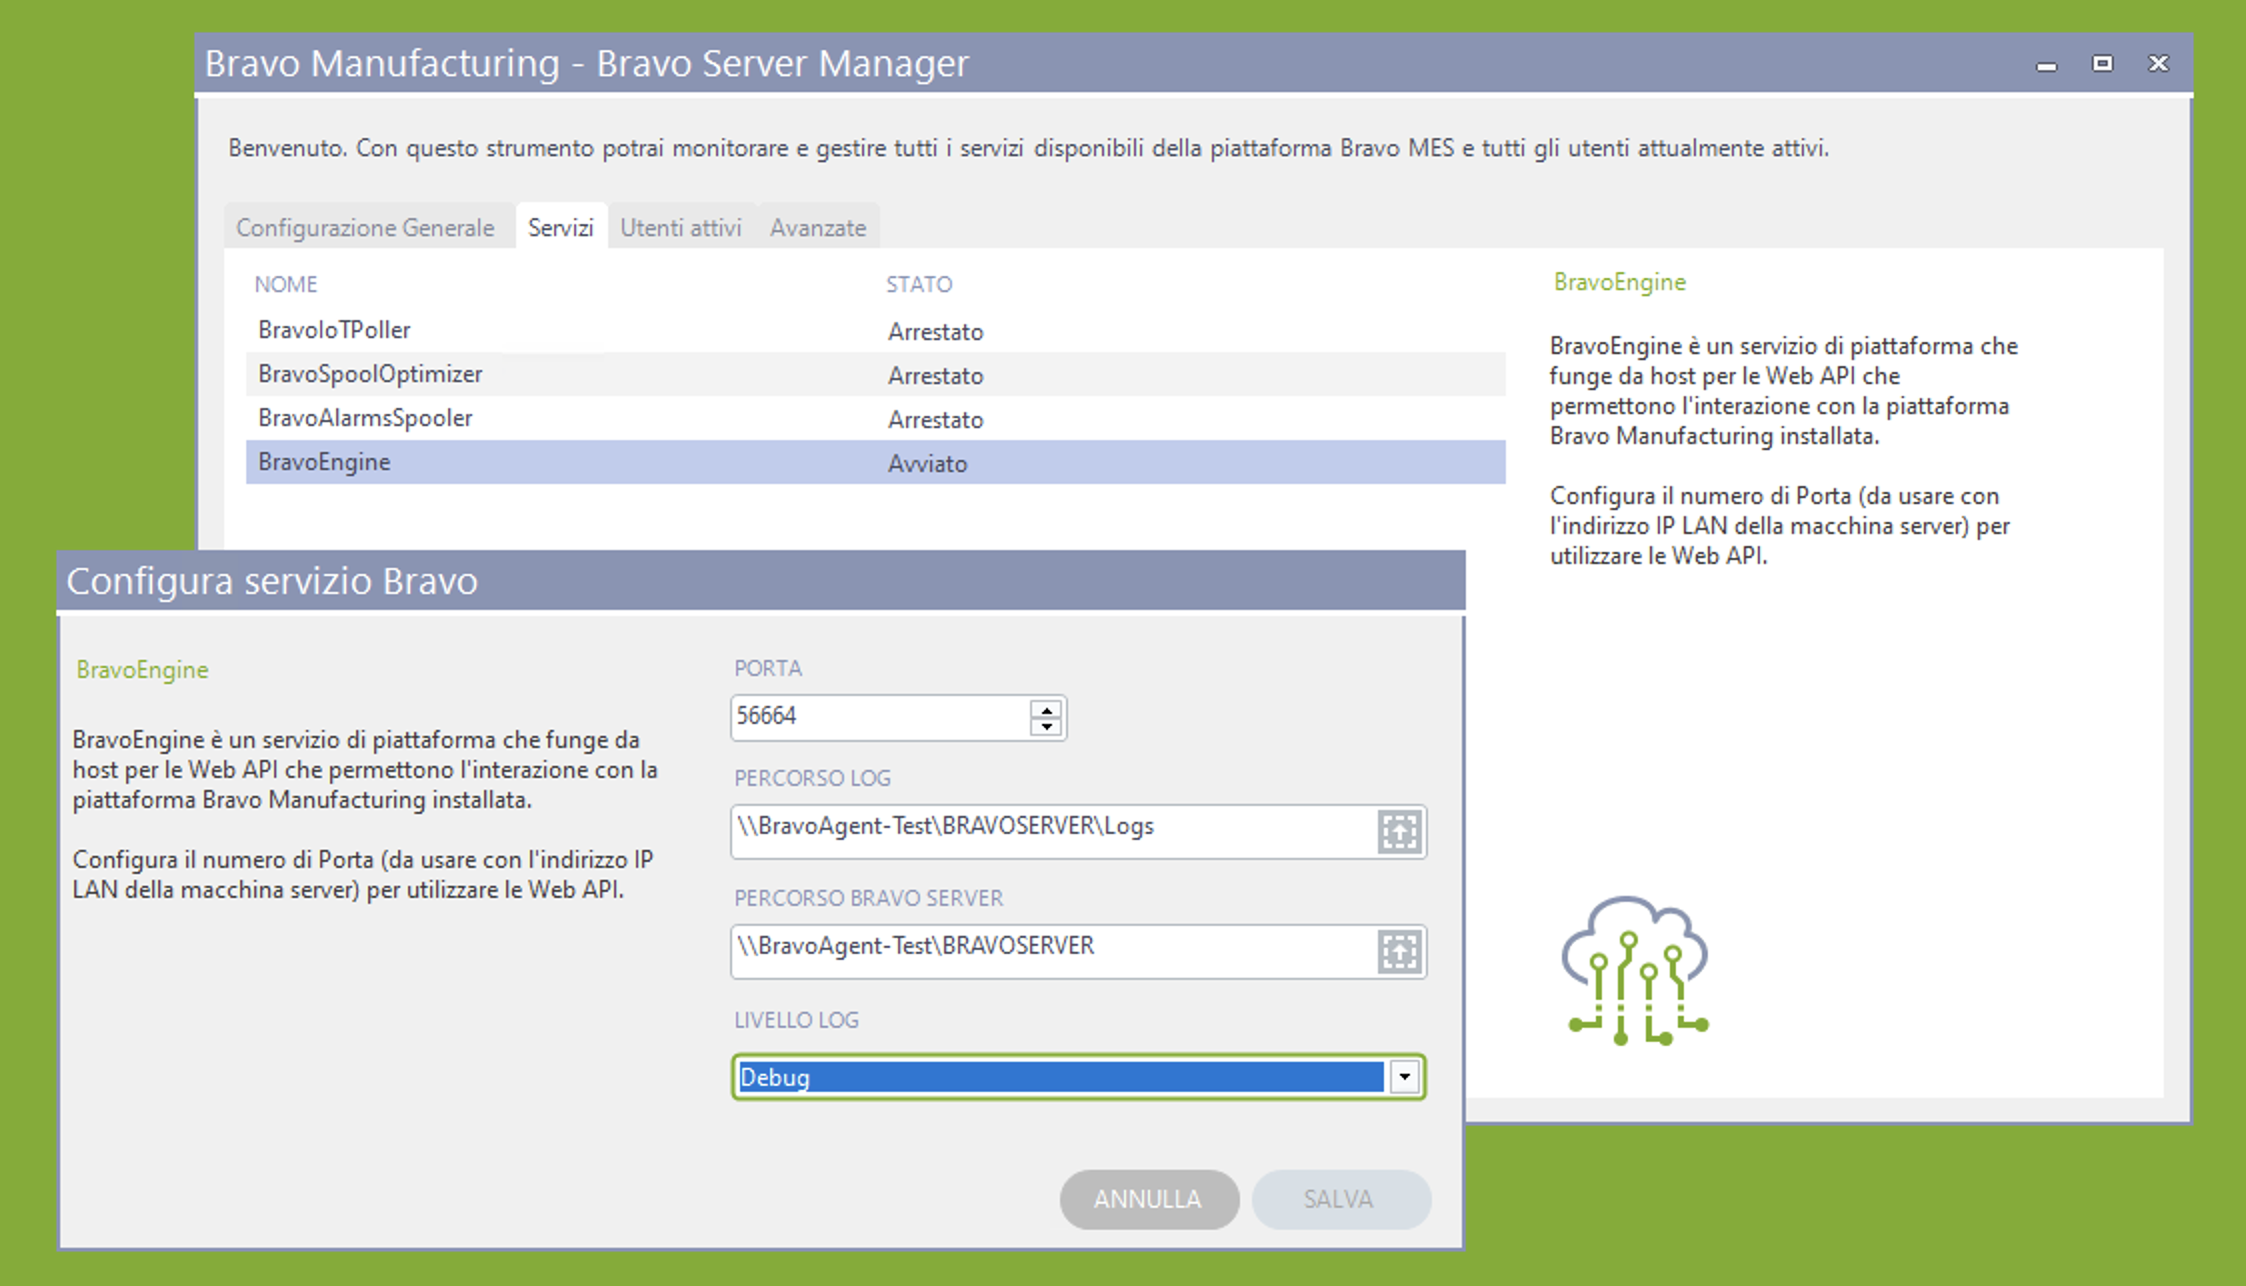Close the Bravo Server Manager window
This screenshot has width=2246, height=1286.
point(2159,63)
